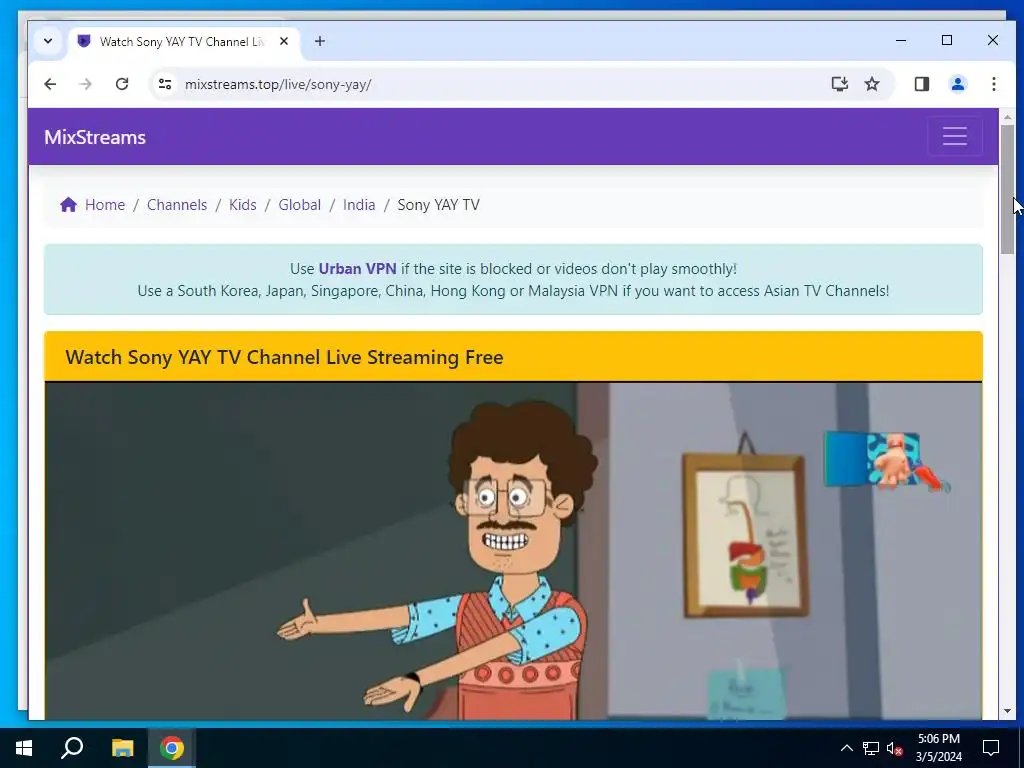Expand the tab search dropdown arrow
Viewport: 1024px width, 768px height.
48,41
